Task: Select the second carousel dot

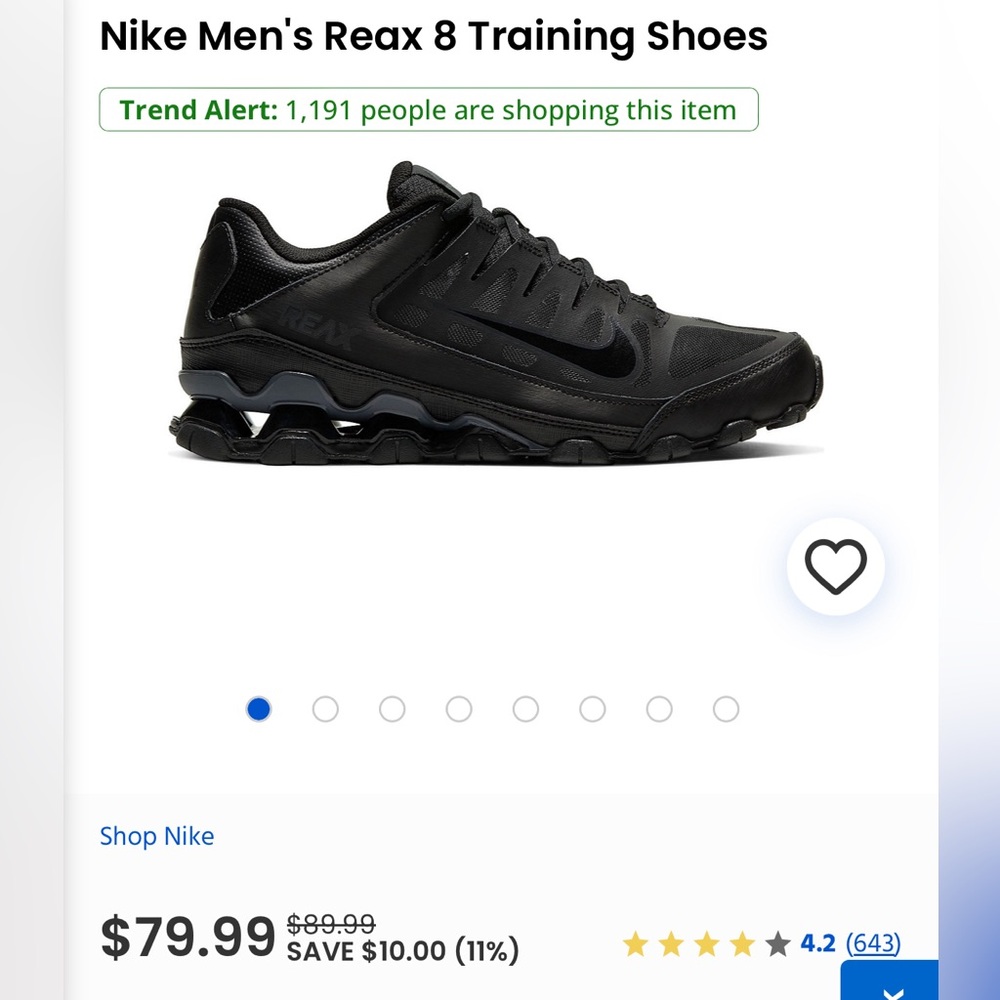Action: [x=326, y=709]
